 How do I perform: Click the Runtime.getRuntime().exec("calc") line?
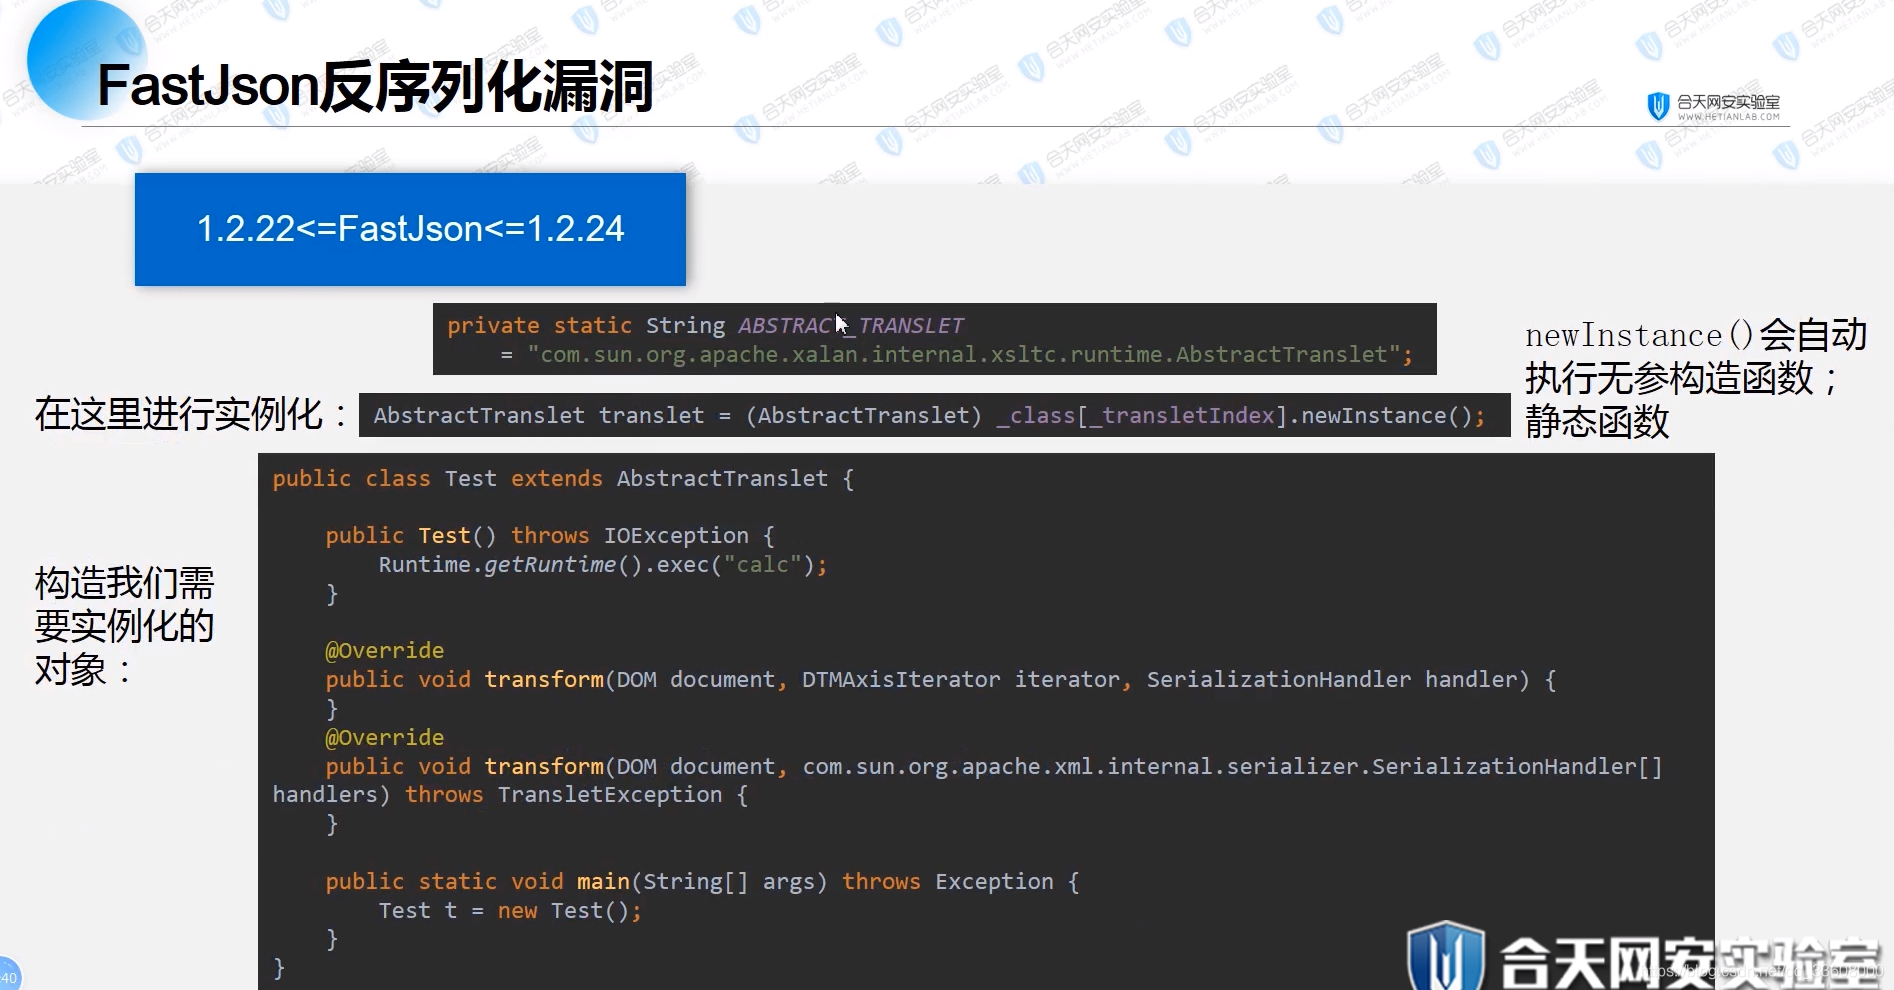coord(603,565)
